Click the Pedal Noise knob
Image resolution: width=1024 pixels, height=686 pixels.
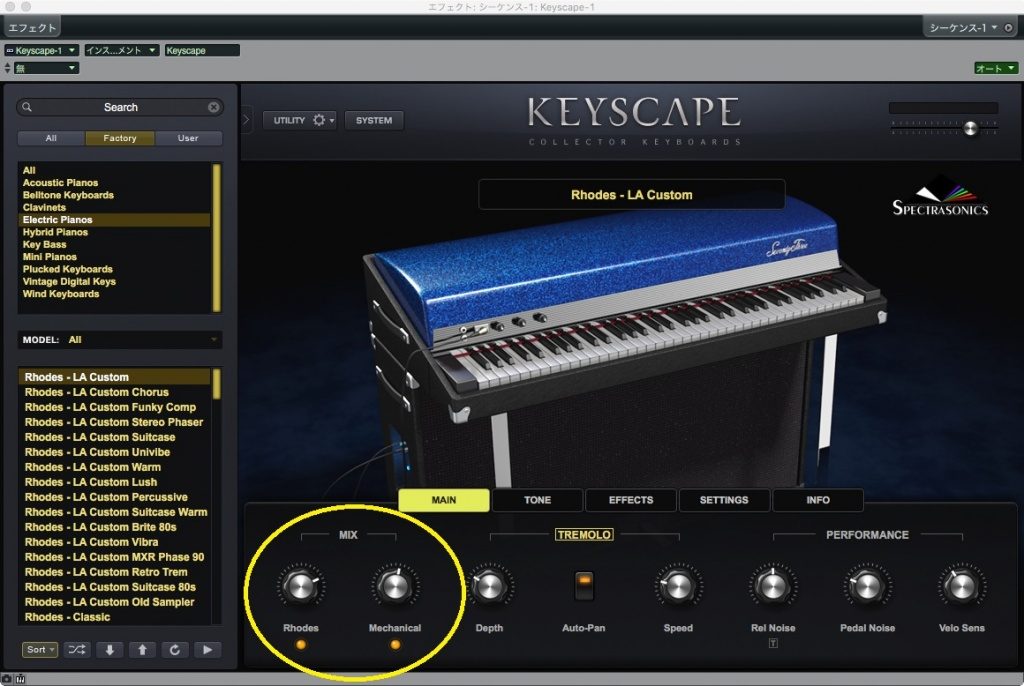click(x=867, y=586)
